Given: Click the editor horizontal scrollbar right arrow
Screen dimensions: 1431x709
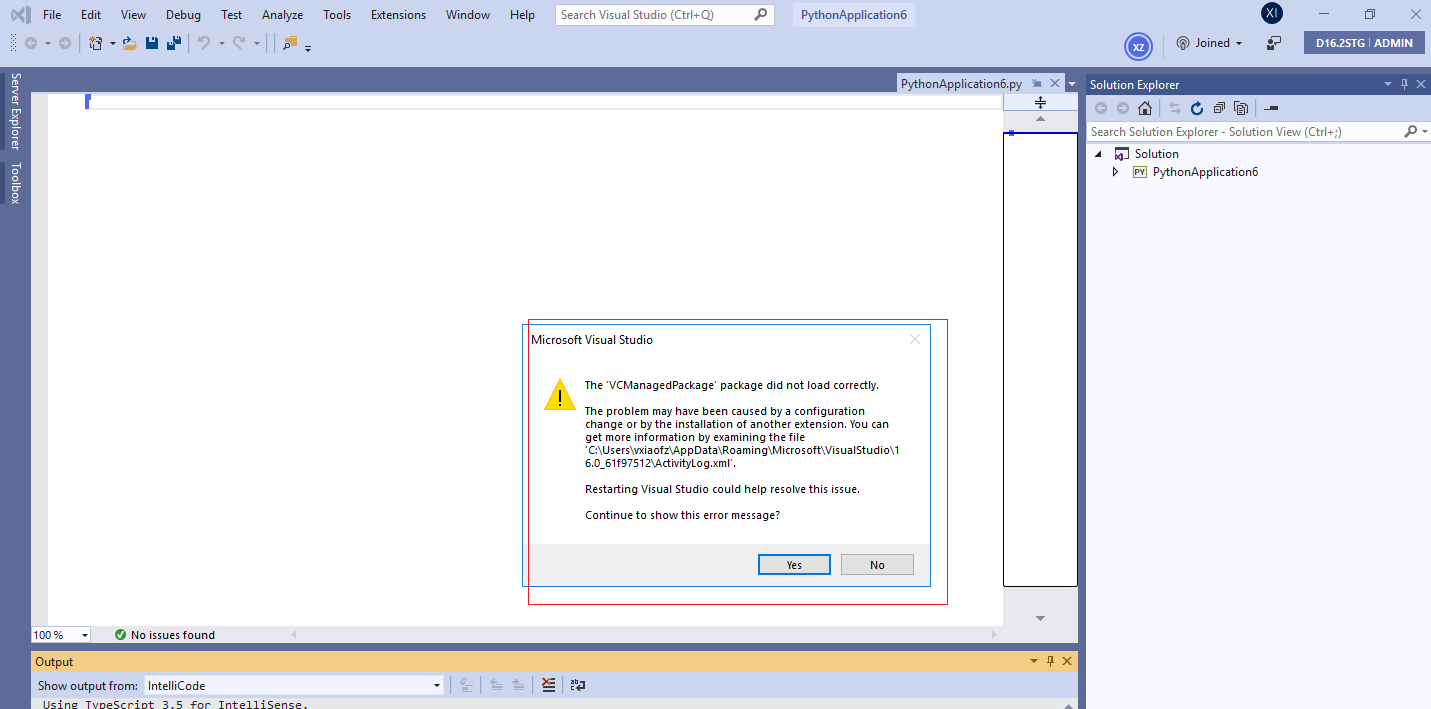Looking at the screenshot, I should pyautogui.click(x=994, y=635).
